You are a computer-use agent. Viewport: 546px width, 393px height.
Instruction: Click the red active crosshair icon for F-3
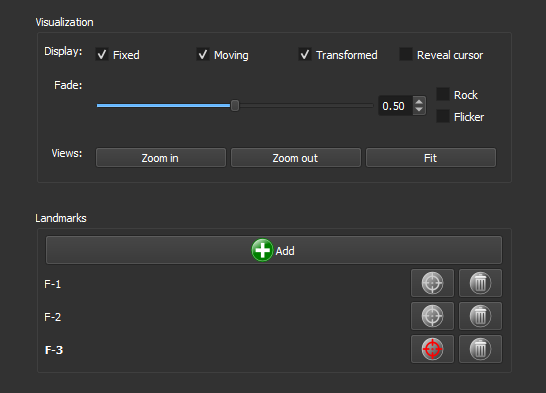click(432, 349)
